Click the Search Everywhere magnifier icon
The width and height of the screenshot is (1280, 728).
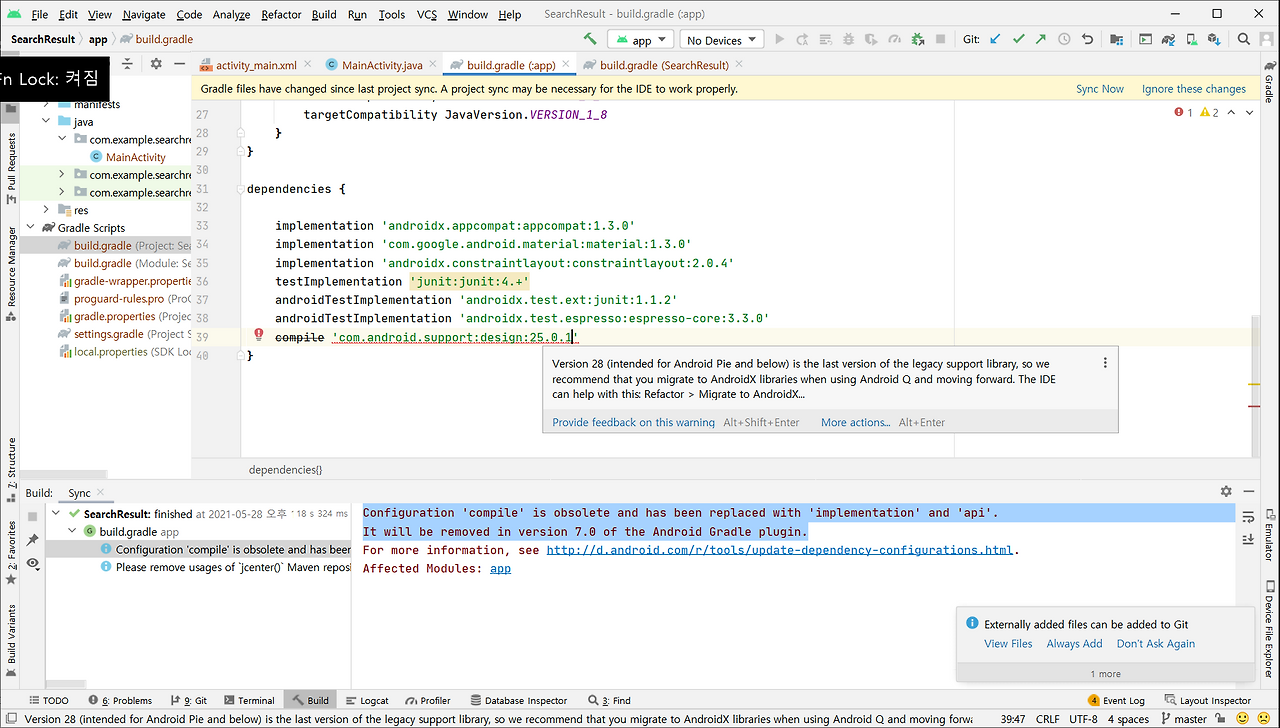point(1243,40)
